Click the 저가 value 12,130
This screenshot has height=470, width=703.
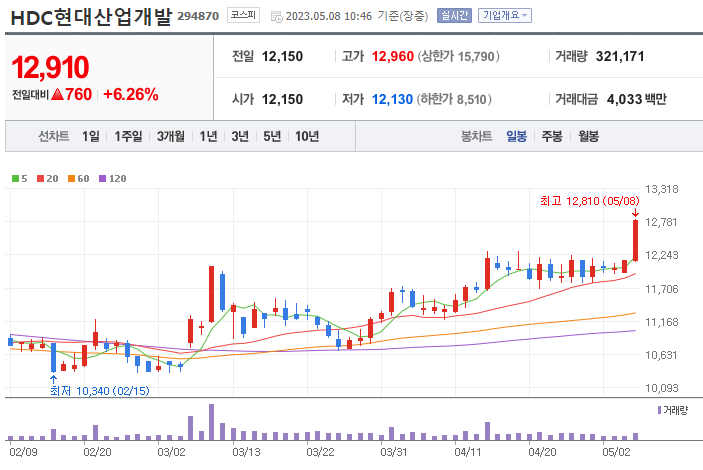(x=392, y=99)
